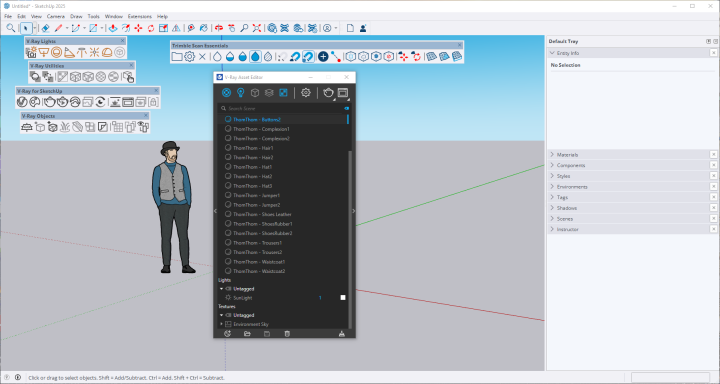Close the Instructor tray panel
This screenshot has height=384, width=720.
pos(714,229)
